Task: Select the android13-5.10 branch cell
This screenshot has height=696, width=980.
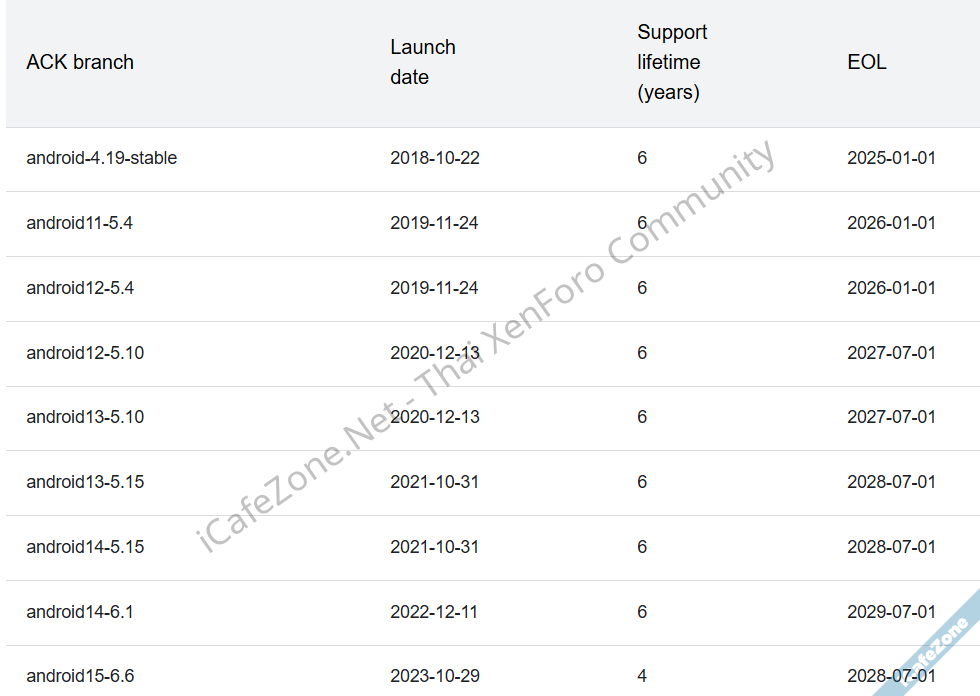Action: [85, 417]
